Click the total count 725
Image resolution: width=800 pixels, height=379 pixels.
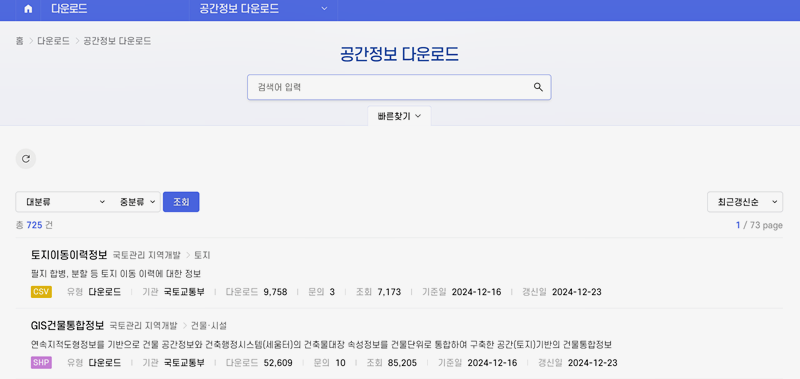pyautogui.click(x=34, y=225)
